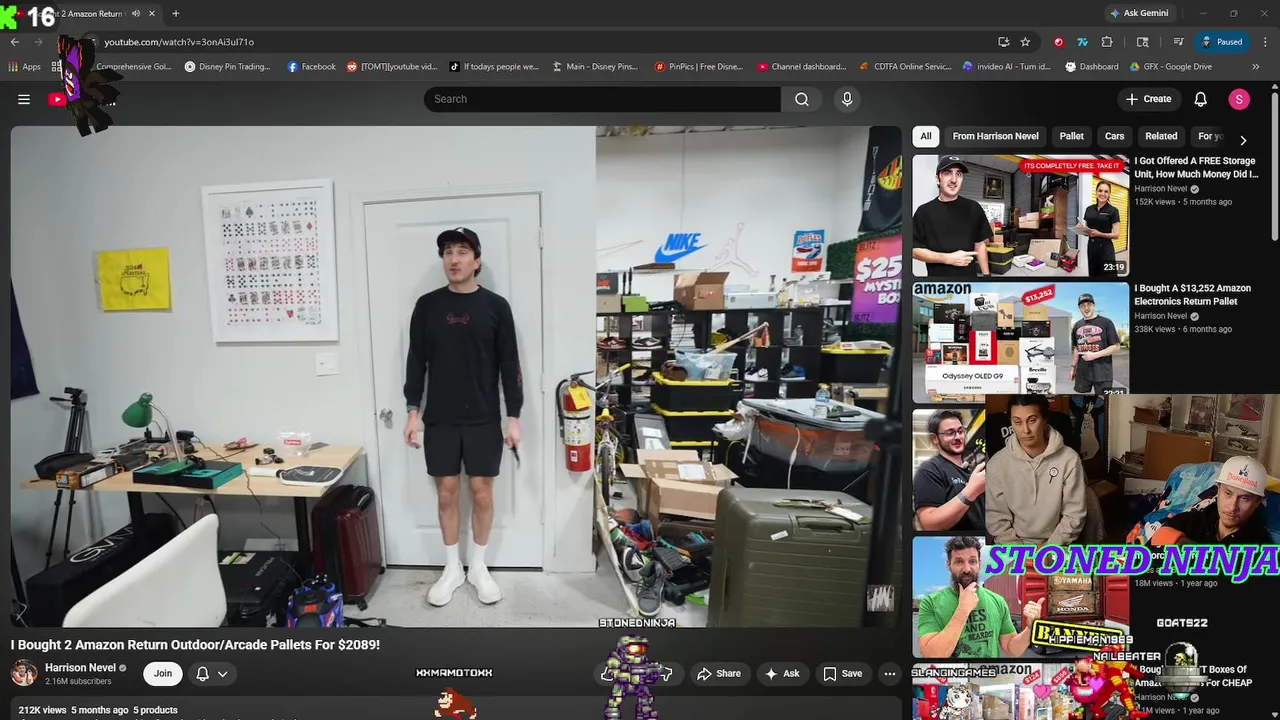Open the account avatar menu
This screenshot has height=720, width=1280.
point(1239,99)
